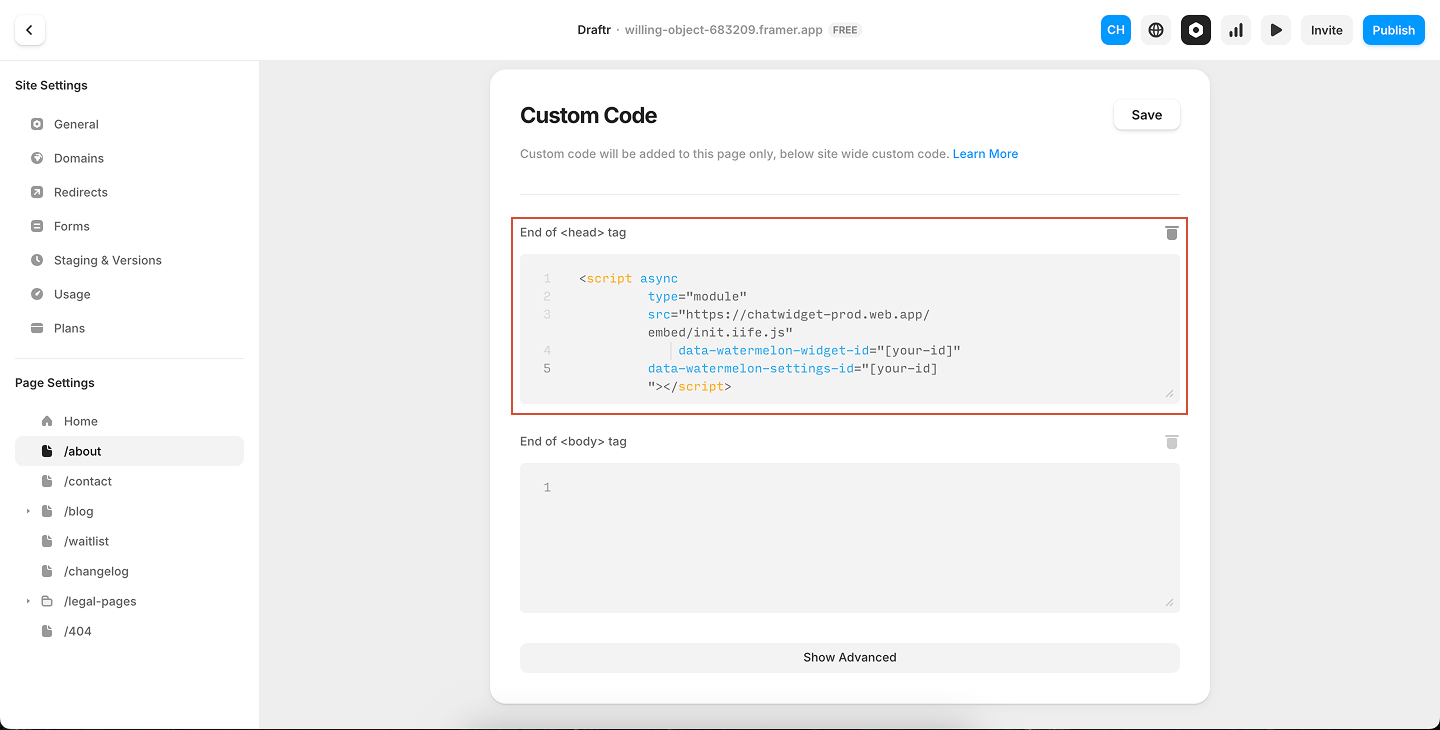The width and height of the screenshot is (1440, 730).
Task: Open Plans settings
Action: (129, 328)
